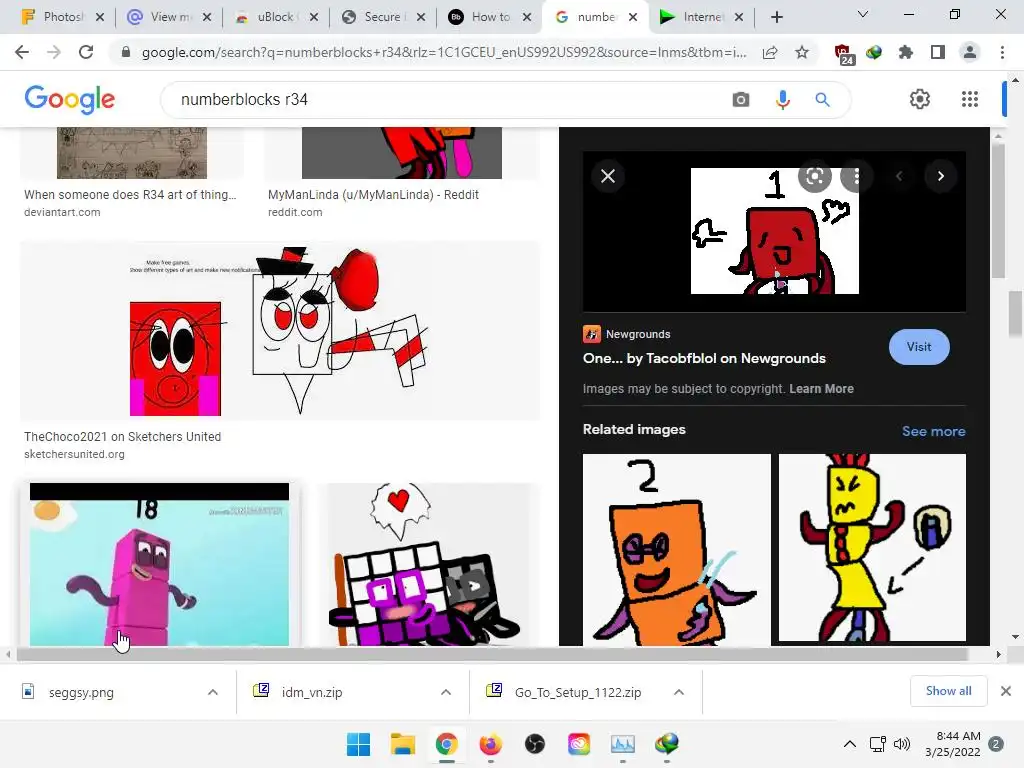Share this page from the address bar
The image size is (1024, 768).
click(x=770, y=52)
